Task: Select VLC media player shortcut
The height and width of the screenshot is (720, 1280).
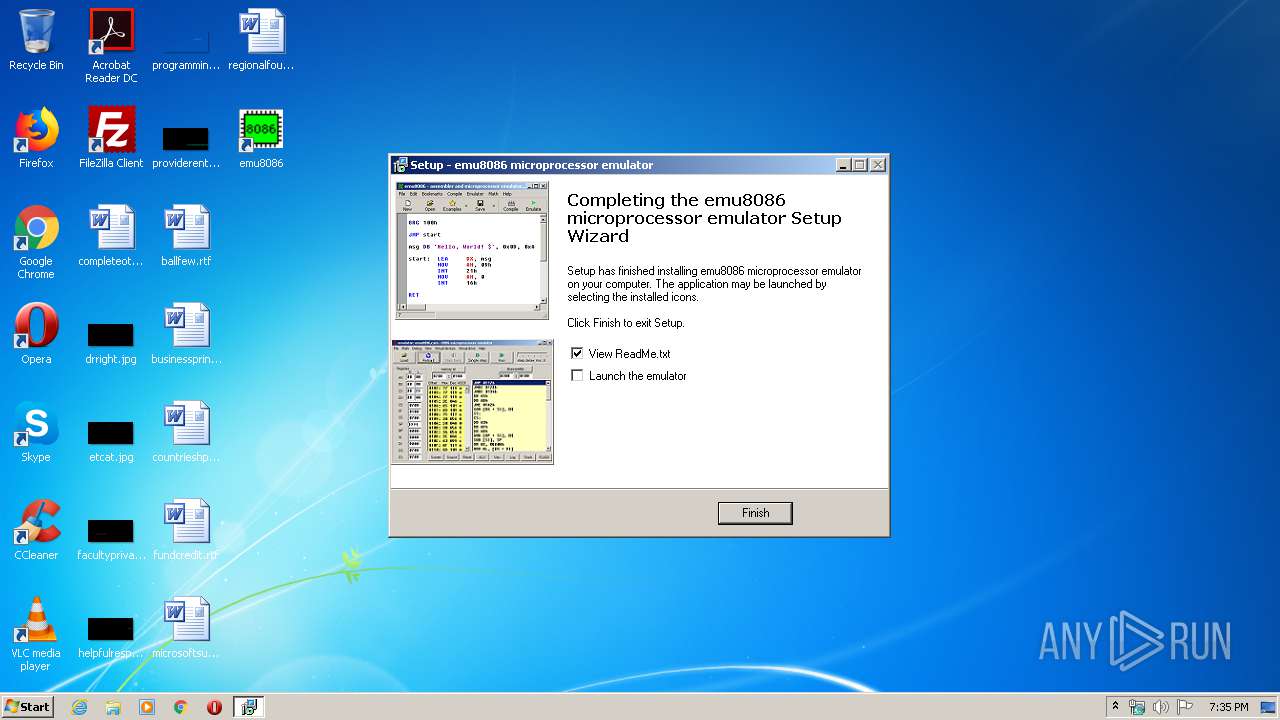Action: point(36,634)
